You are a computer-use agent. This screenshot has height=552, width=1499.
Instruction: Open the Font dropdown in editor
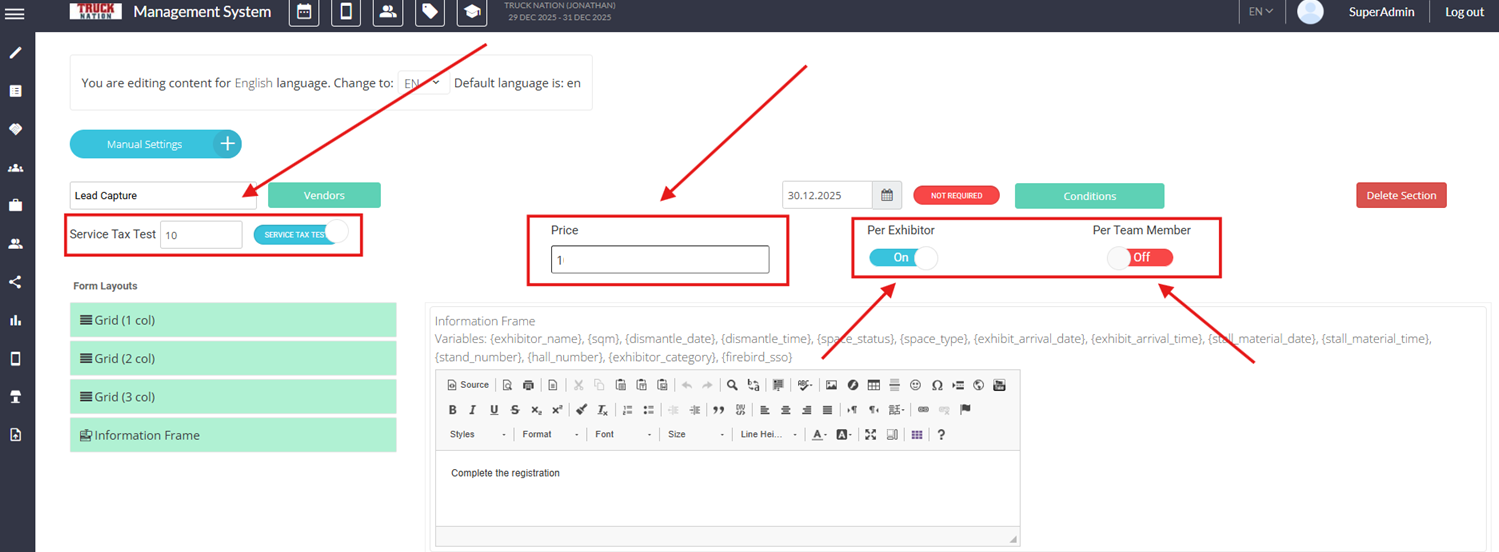click(622, 435)
